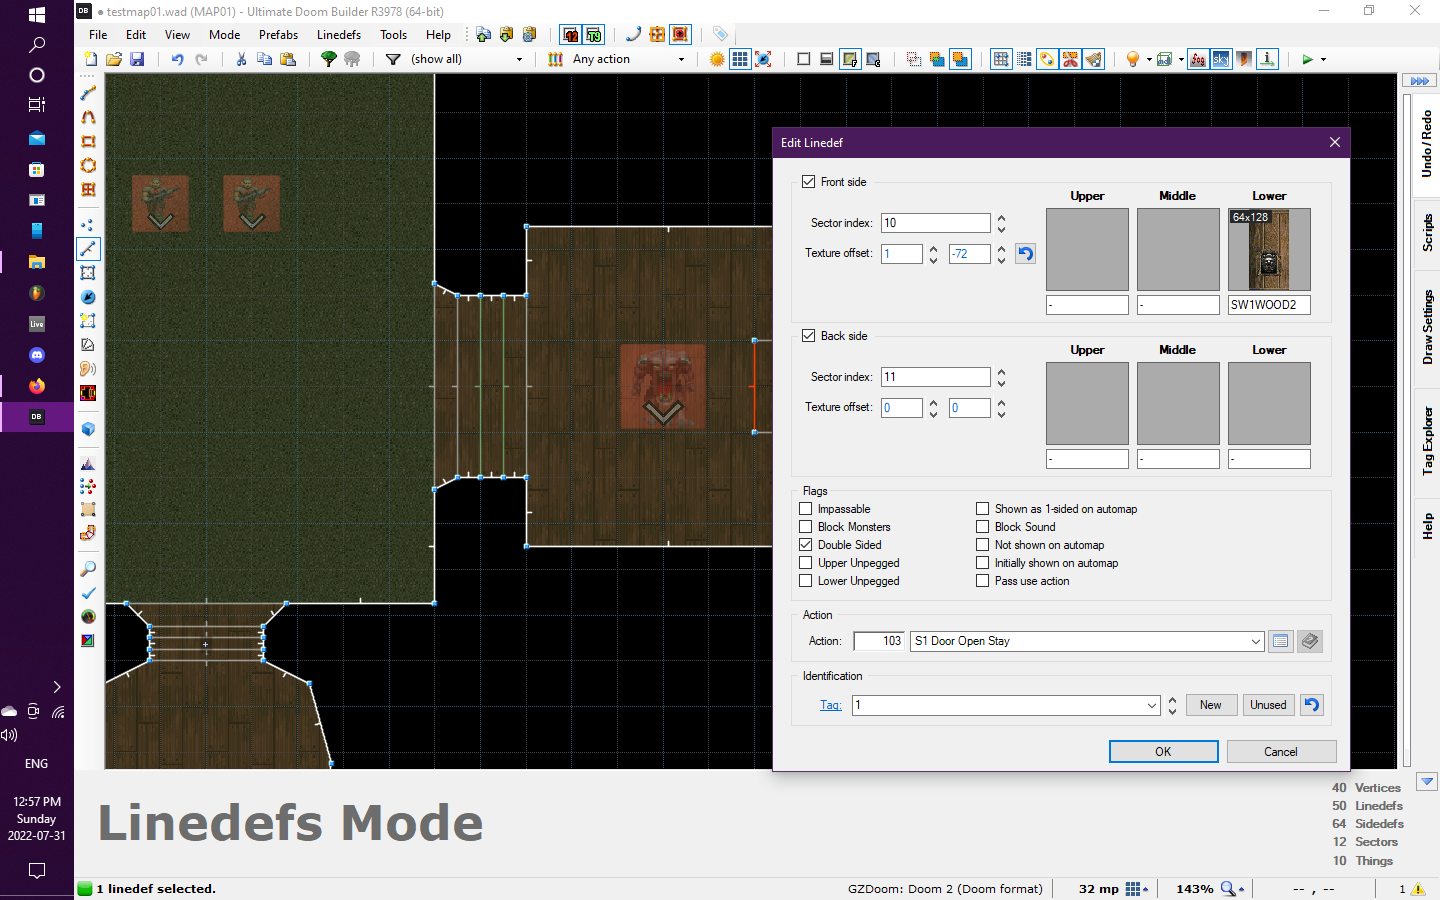Click the Unused tag button
Image resolution: width=1440 pixels, height=900 pixels.
tap(1268, 705)
